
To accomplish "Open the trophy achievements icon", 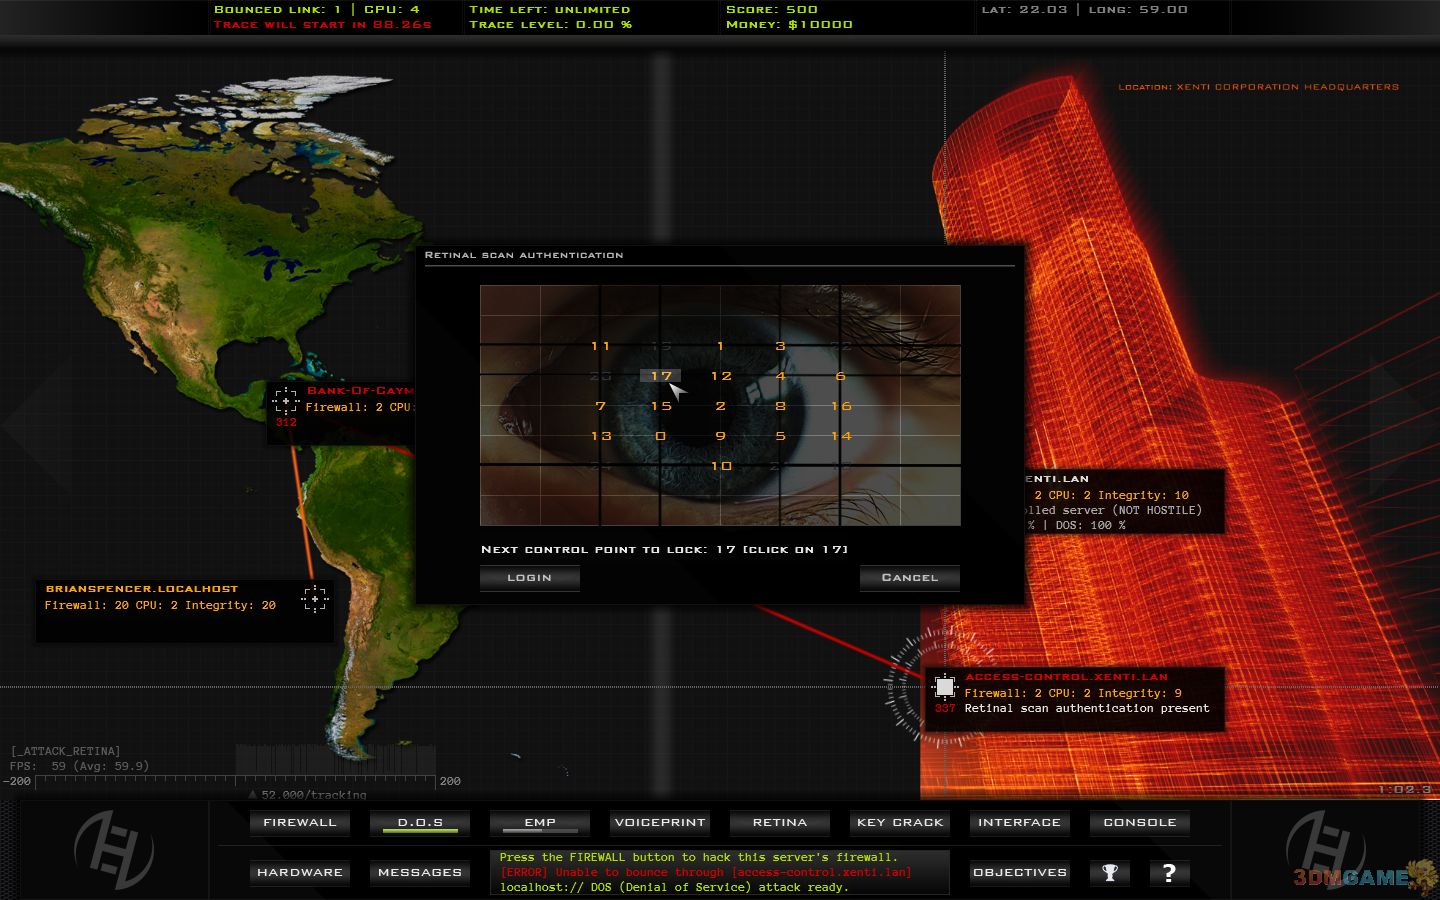I will click(x=1109, y=872).
